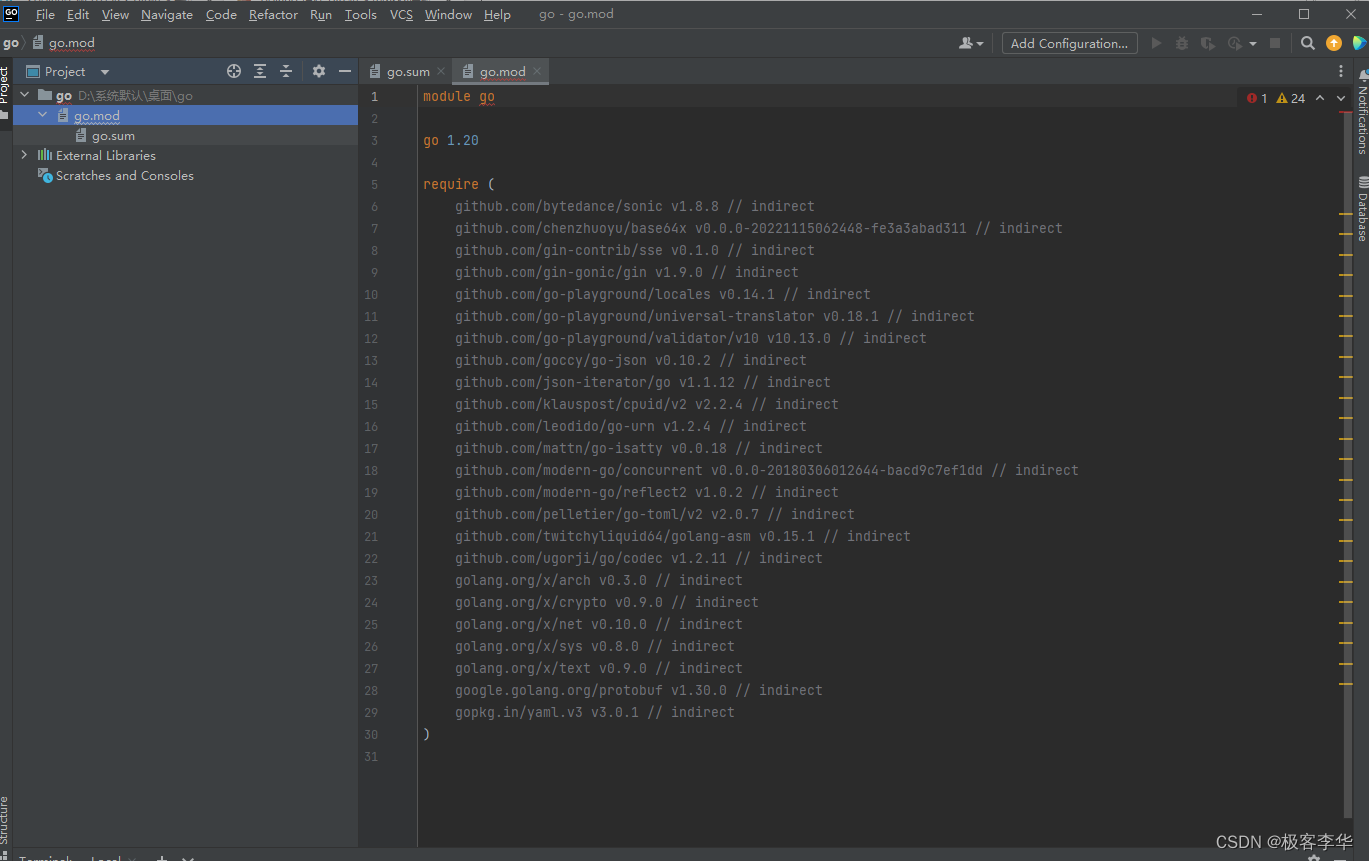Screen dimensions: 1369x861
Task: Click the orange IDE update icon
Action: pyautogui.click(x=1334, y=43)
